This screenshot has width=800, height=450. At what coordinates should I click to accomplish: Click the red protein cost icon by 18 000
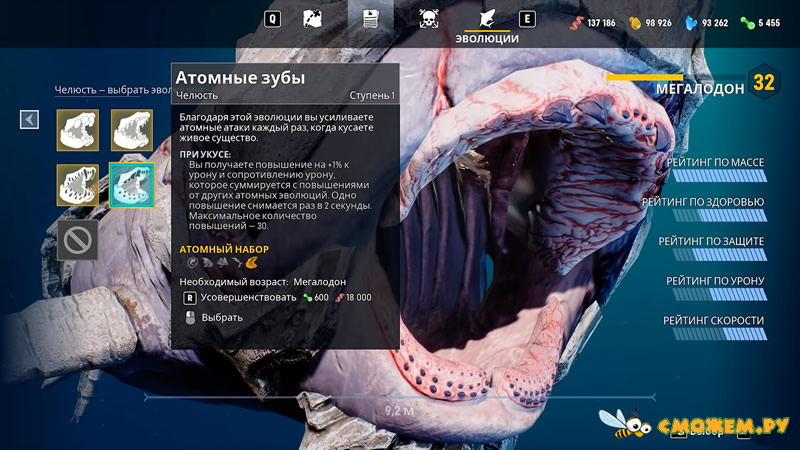coord(340,298)
